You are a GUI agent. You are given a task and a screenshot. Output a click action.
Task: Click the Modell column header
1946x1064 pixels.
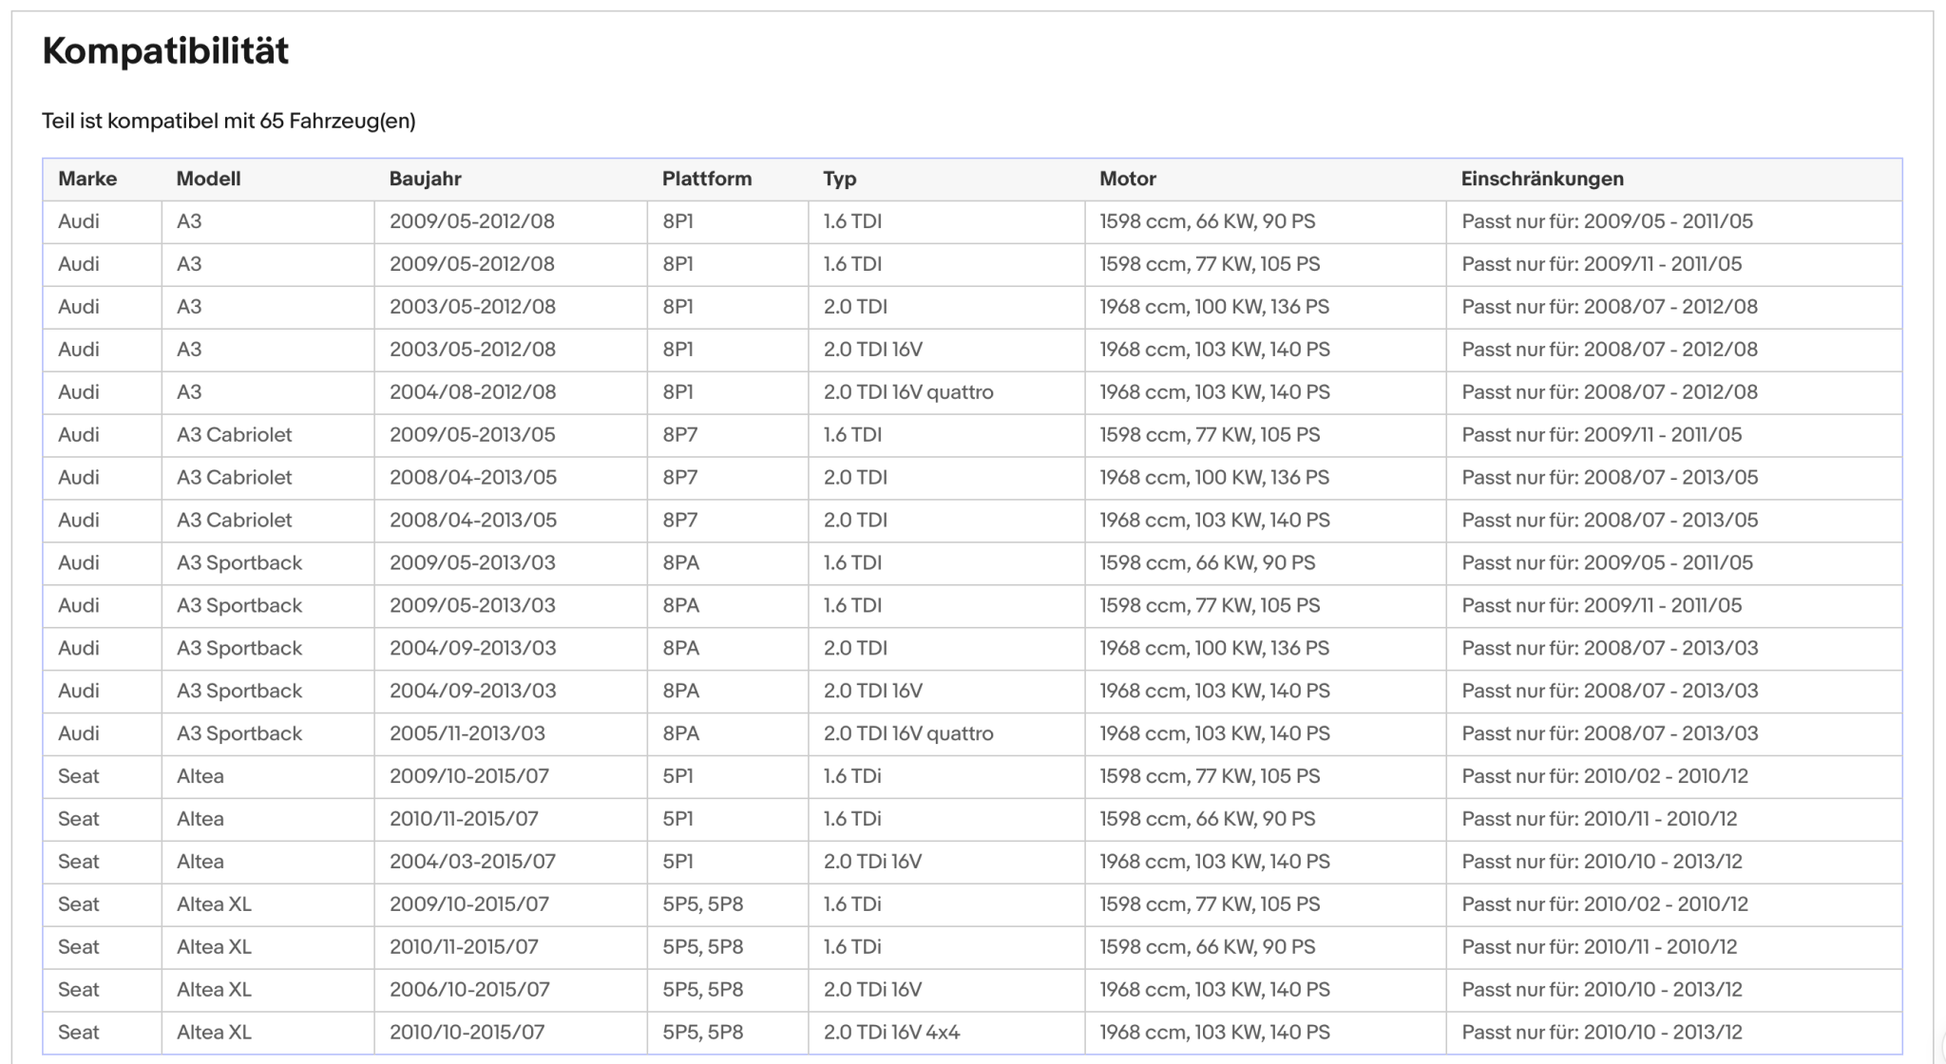pyautogui.click(x=208, y=179)
